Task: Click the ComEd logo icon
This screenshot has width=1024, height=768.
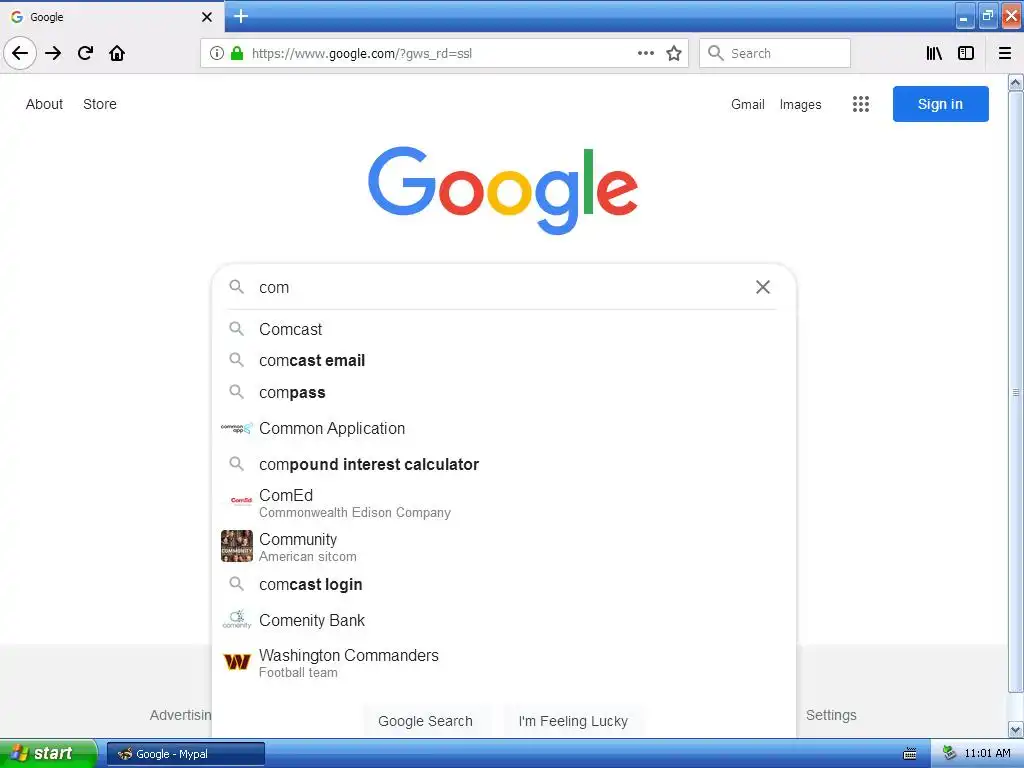Action: coord(241,501)
